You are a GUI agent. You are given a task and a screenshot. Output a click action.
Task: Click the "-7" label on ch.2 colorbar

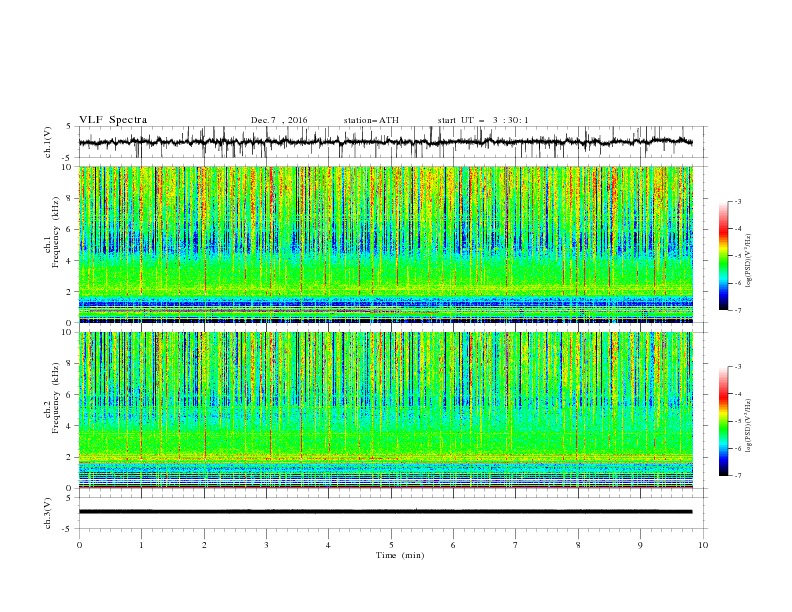coord(737,476)
